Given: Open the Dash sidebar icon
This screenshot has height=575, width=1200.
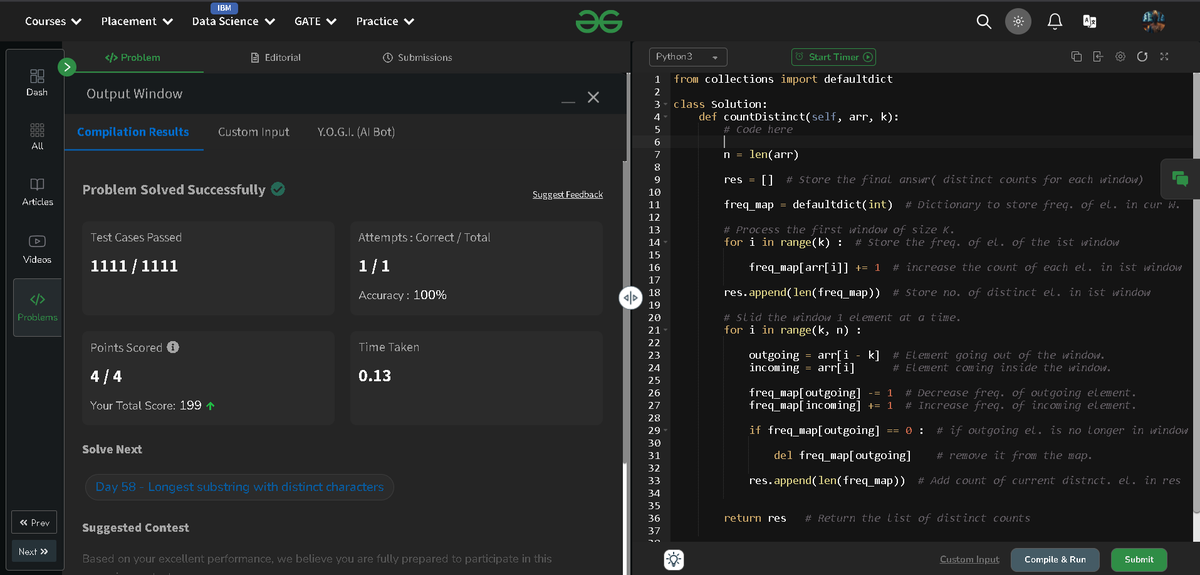Looking at the screenshot, I should point(37,82).
